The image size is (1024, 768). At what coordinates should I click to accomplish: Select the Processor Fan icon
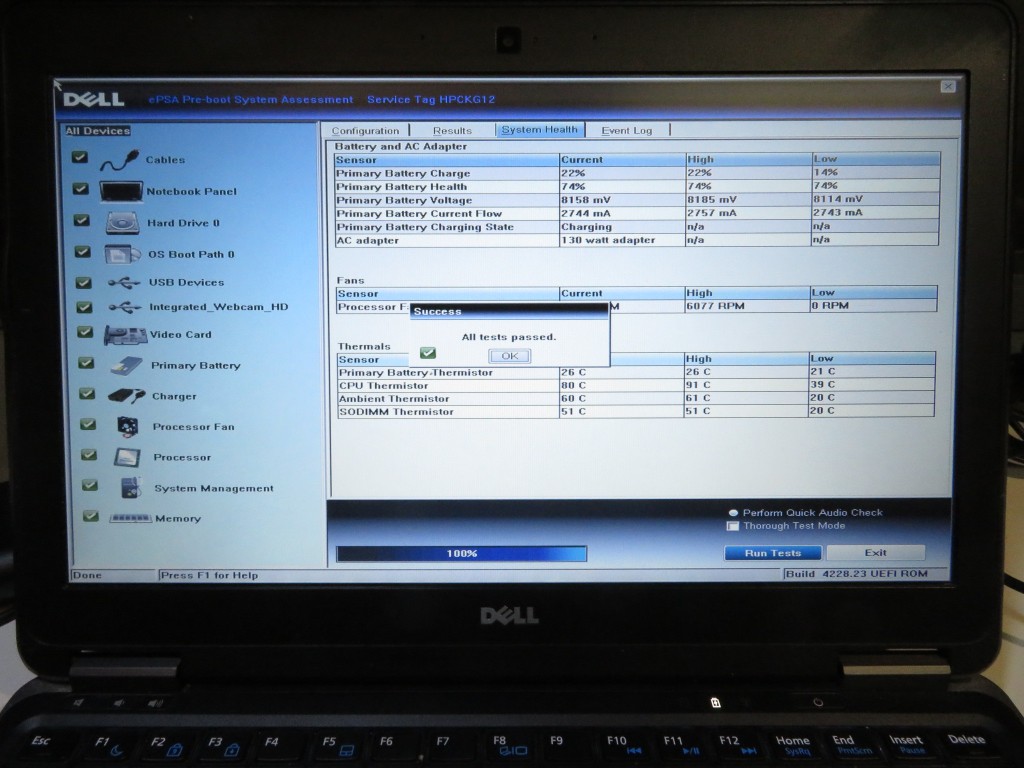(128, 426)
